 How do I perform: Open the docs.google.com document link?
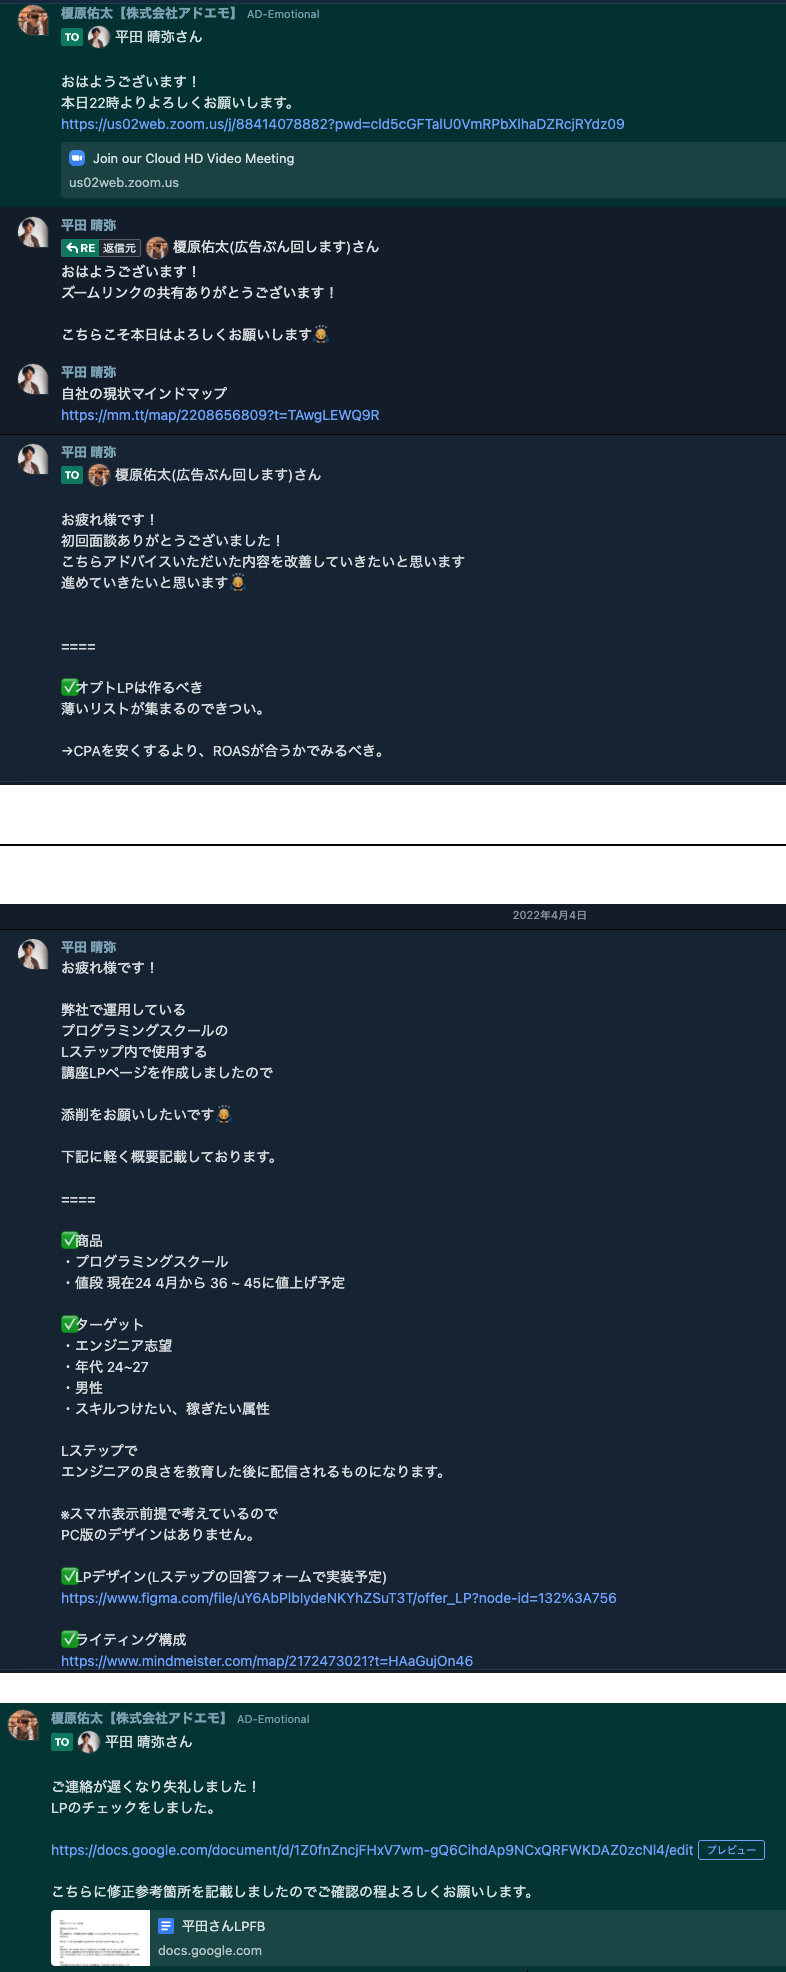372,1850
